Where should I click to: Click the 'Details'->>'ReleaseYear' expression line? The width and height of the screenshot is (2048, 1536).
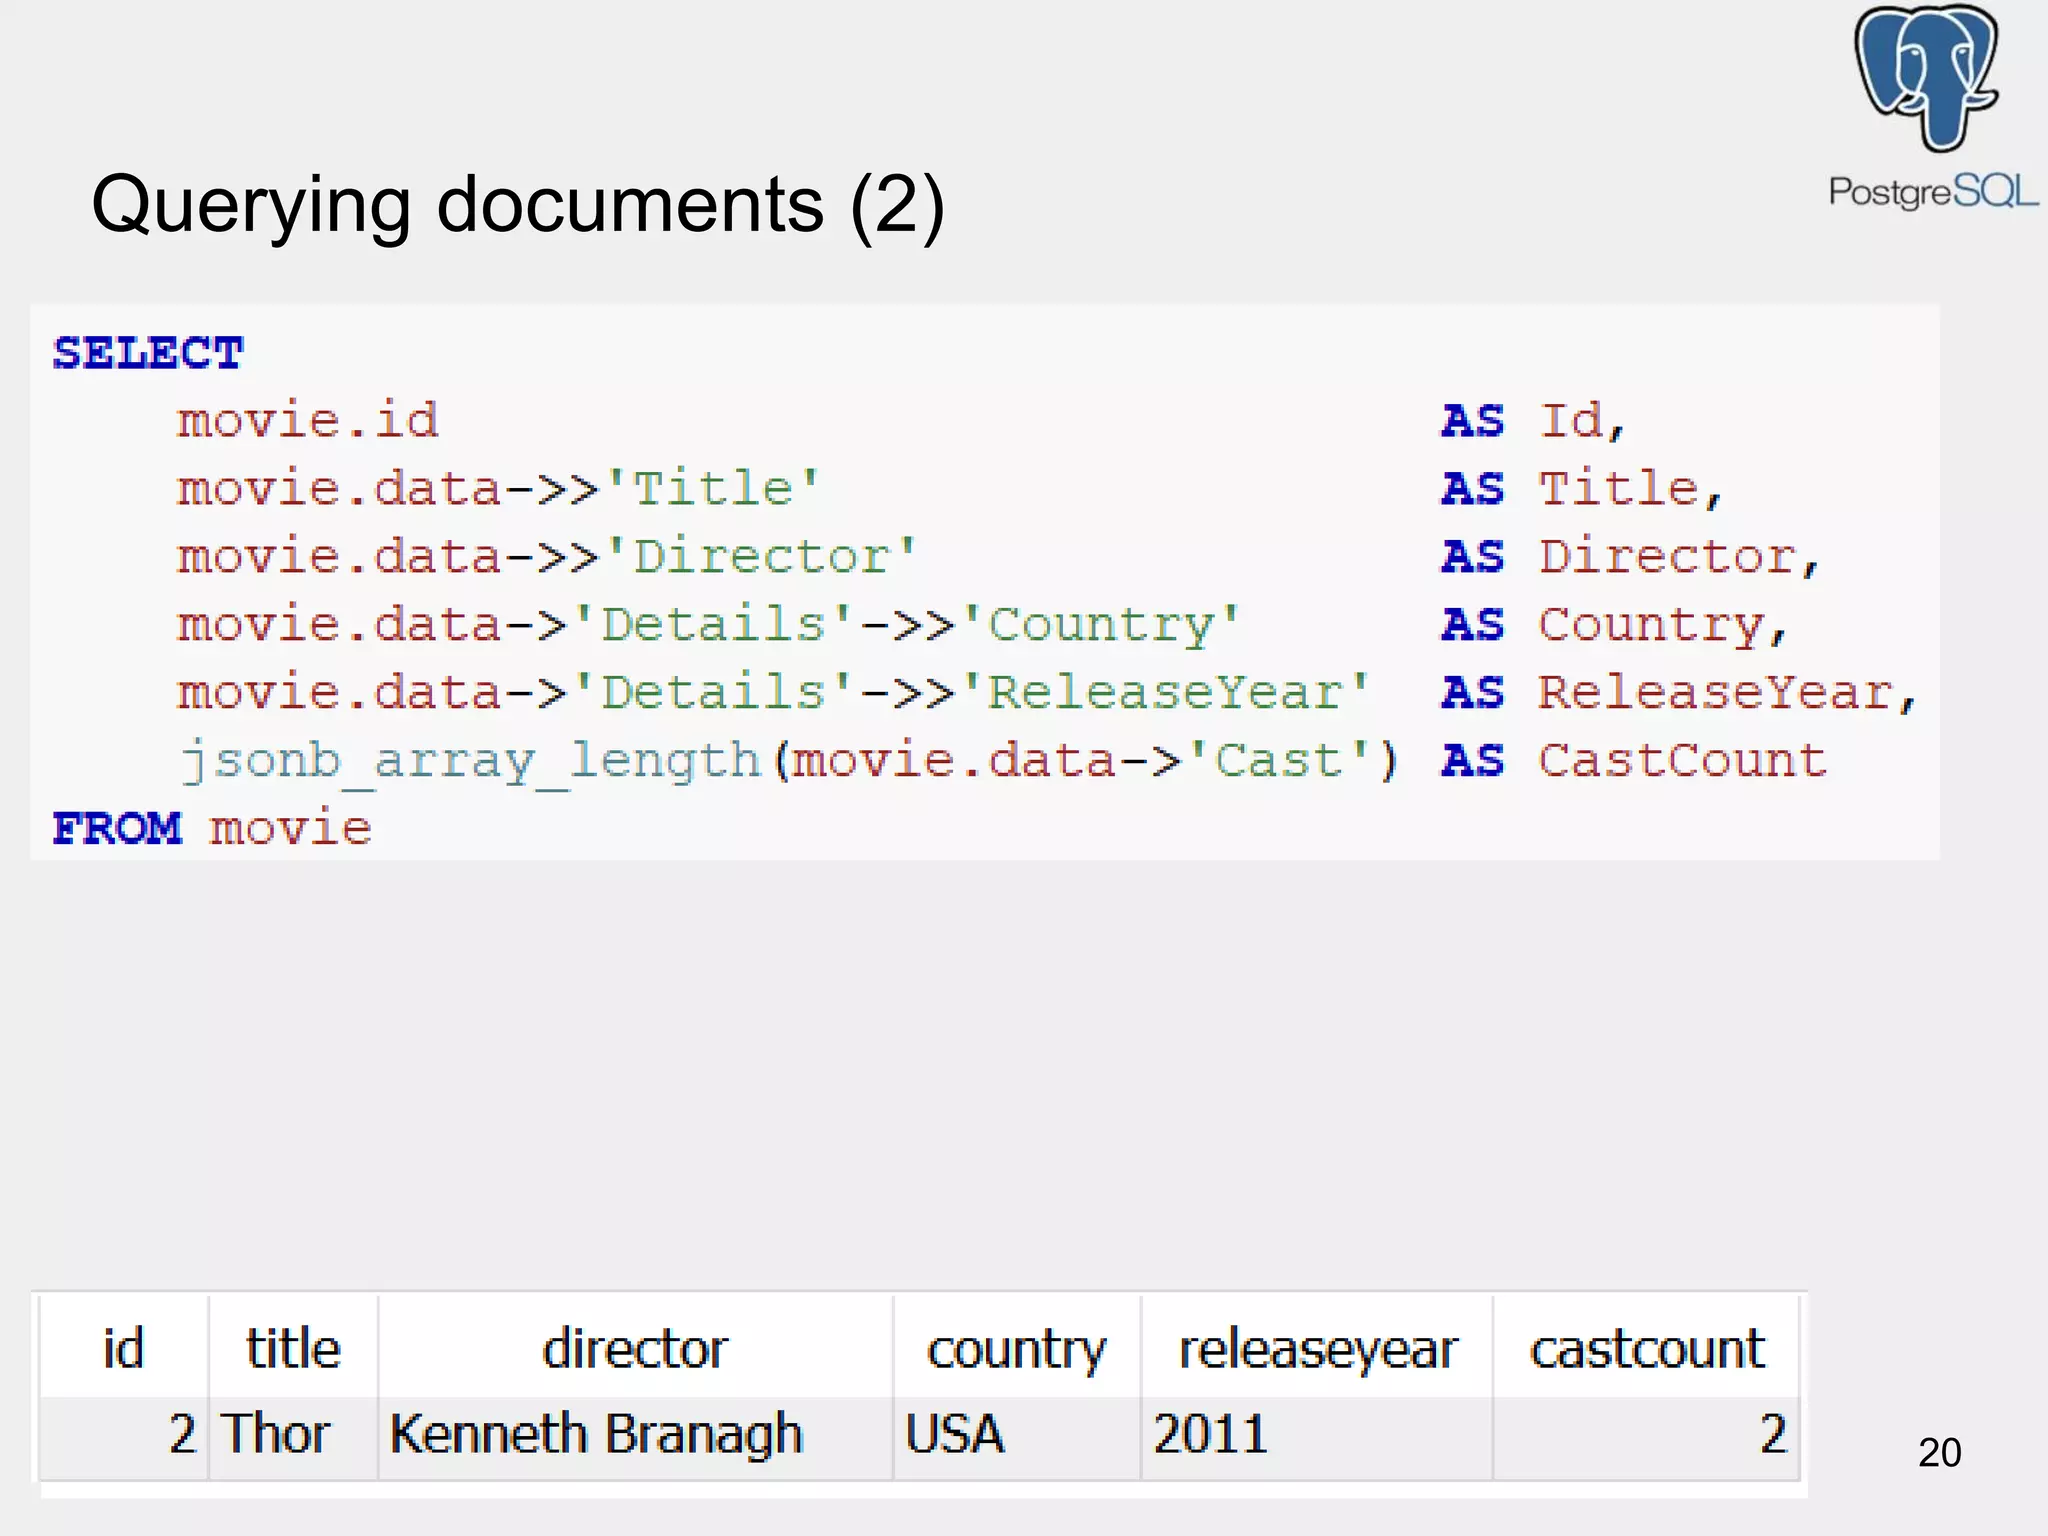(x=772, y=693)
